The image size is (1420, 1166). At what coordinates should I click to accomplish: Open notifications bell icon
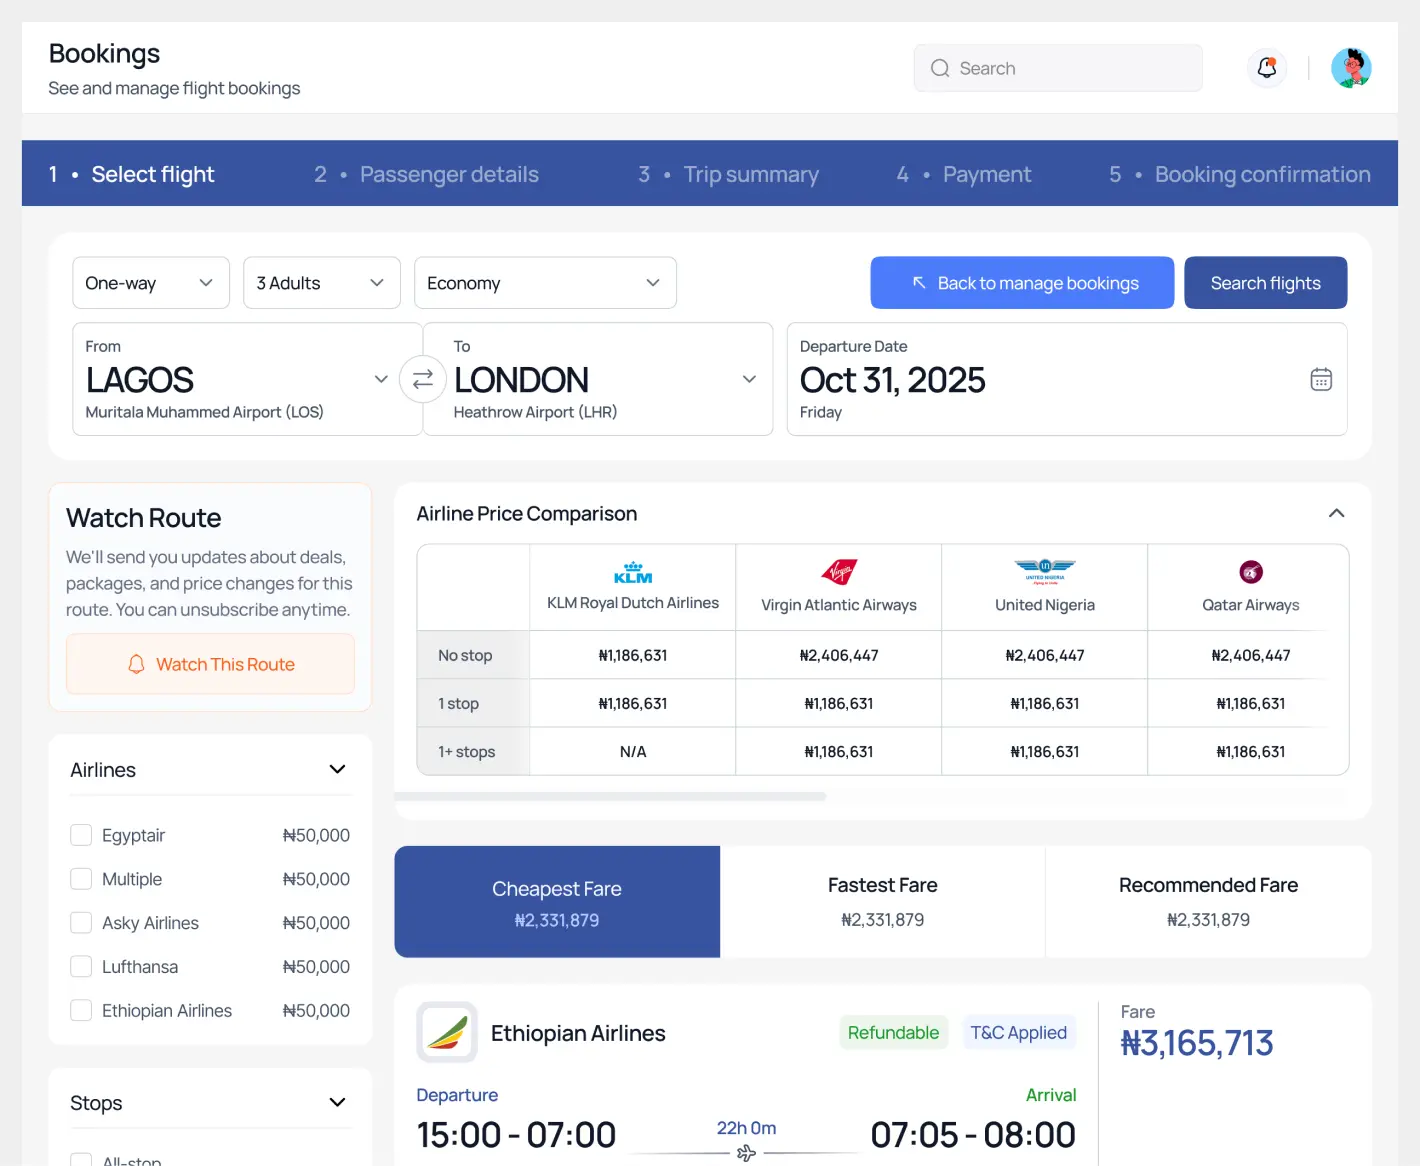(1267, 68)
